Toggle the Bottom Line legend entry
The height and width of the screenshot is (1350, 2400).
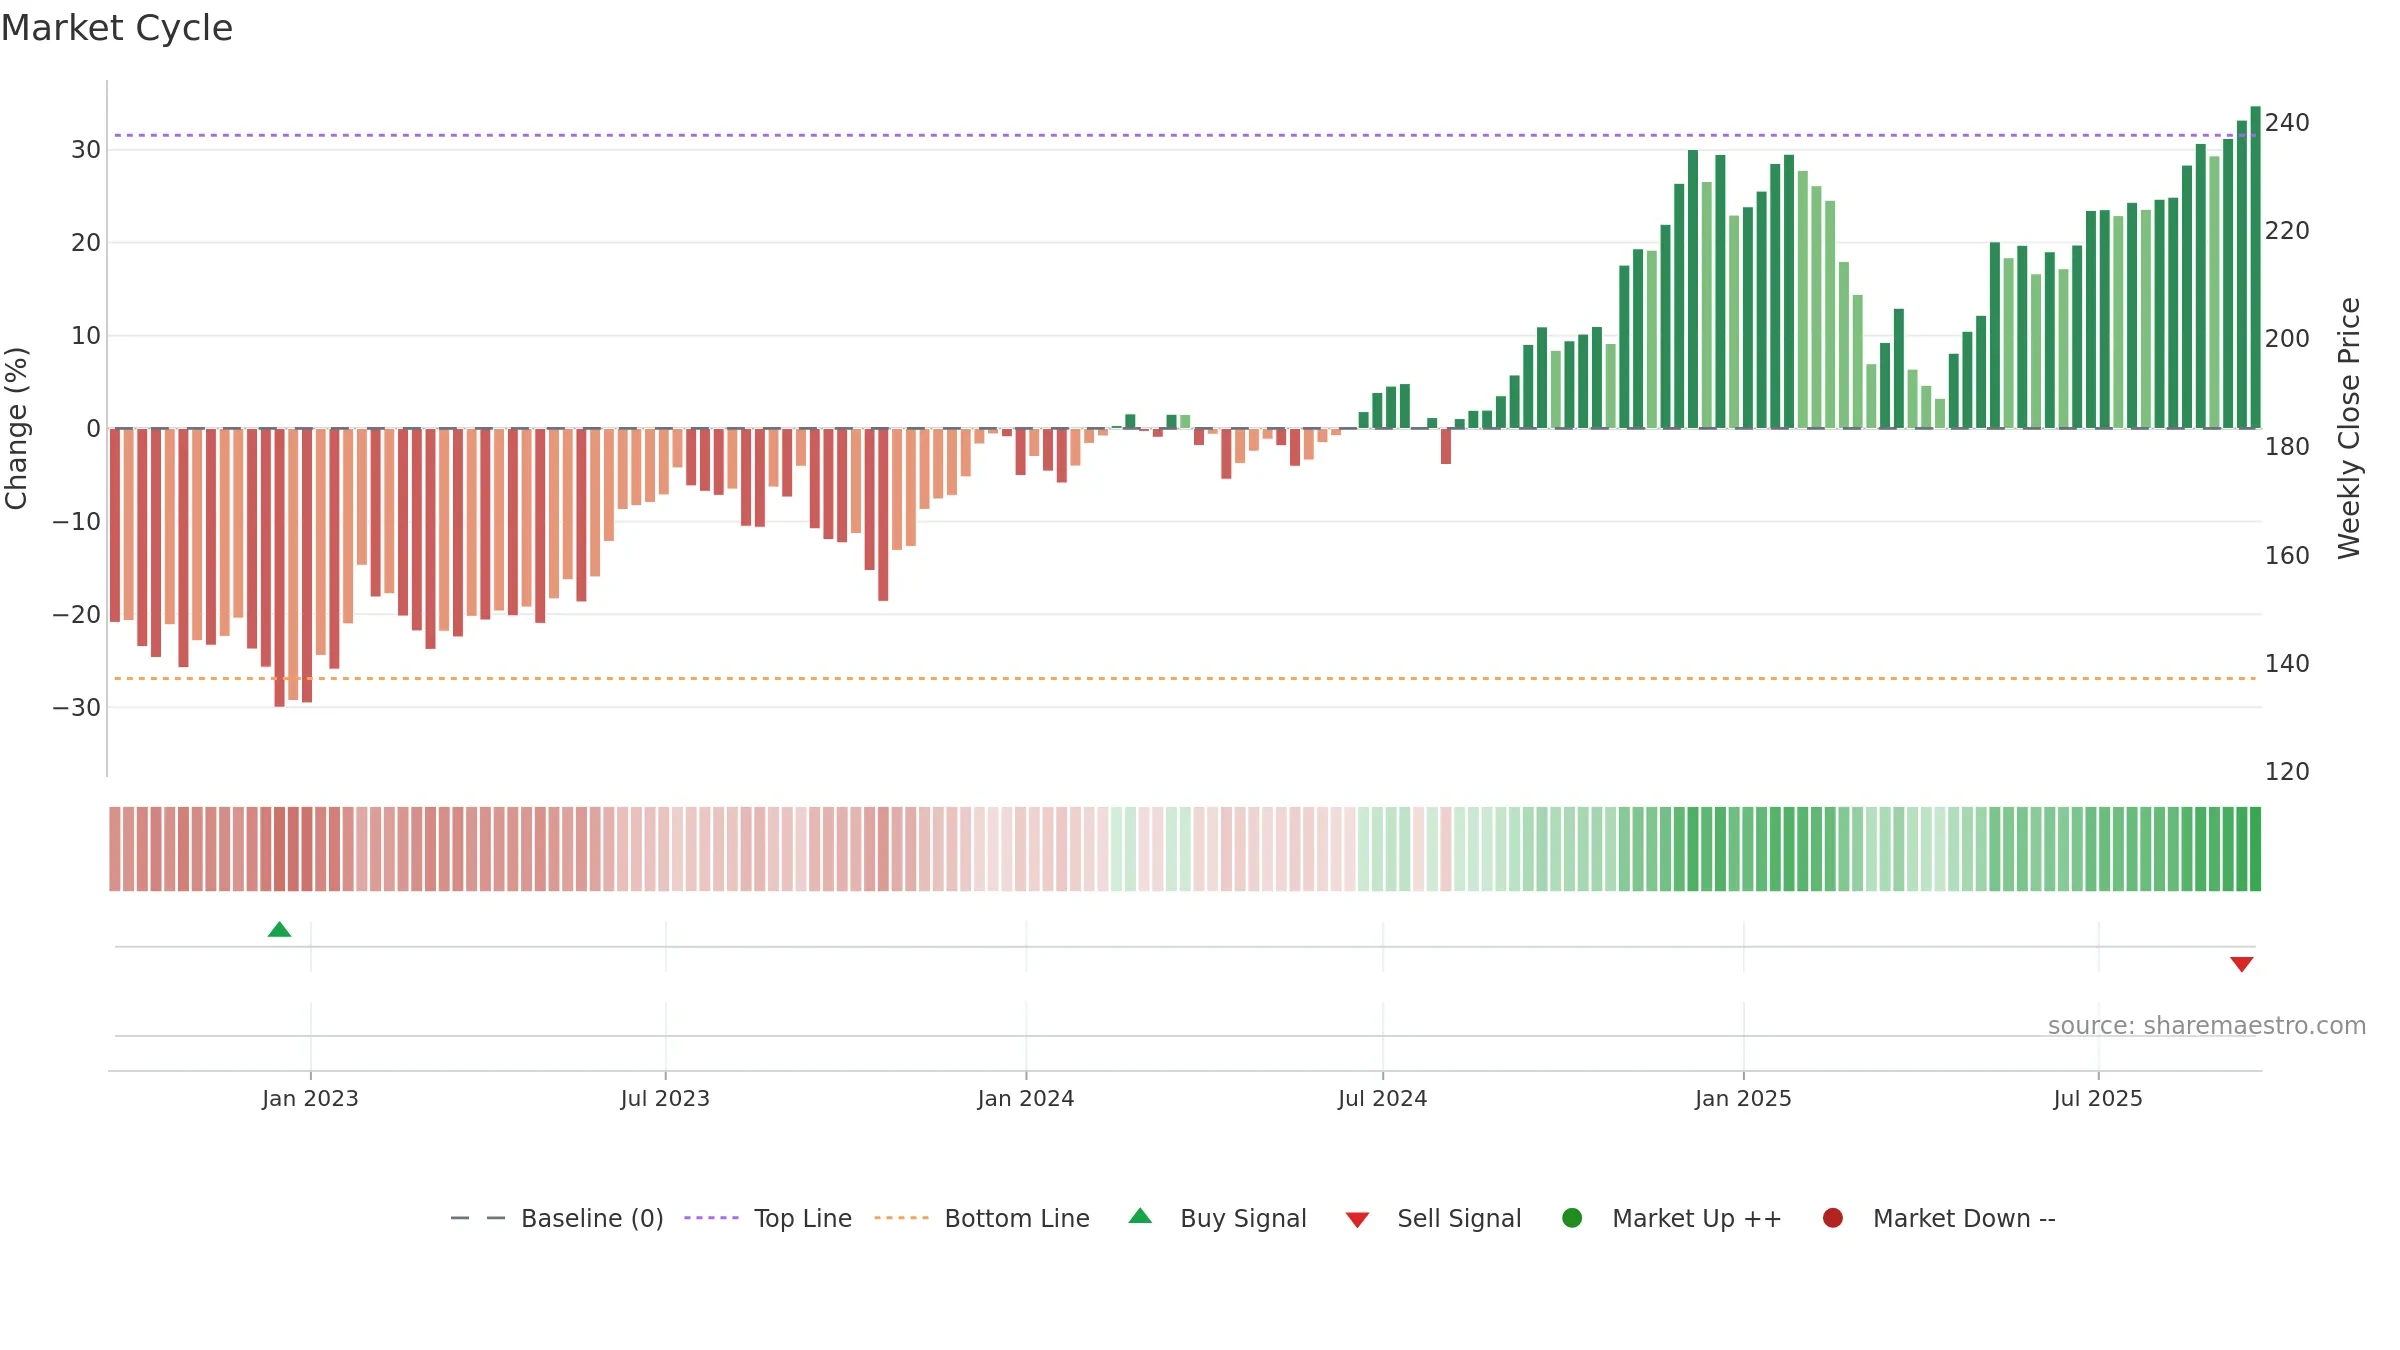click(x=982, y=1218)
